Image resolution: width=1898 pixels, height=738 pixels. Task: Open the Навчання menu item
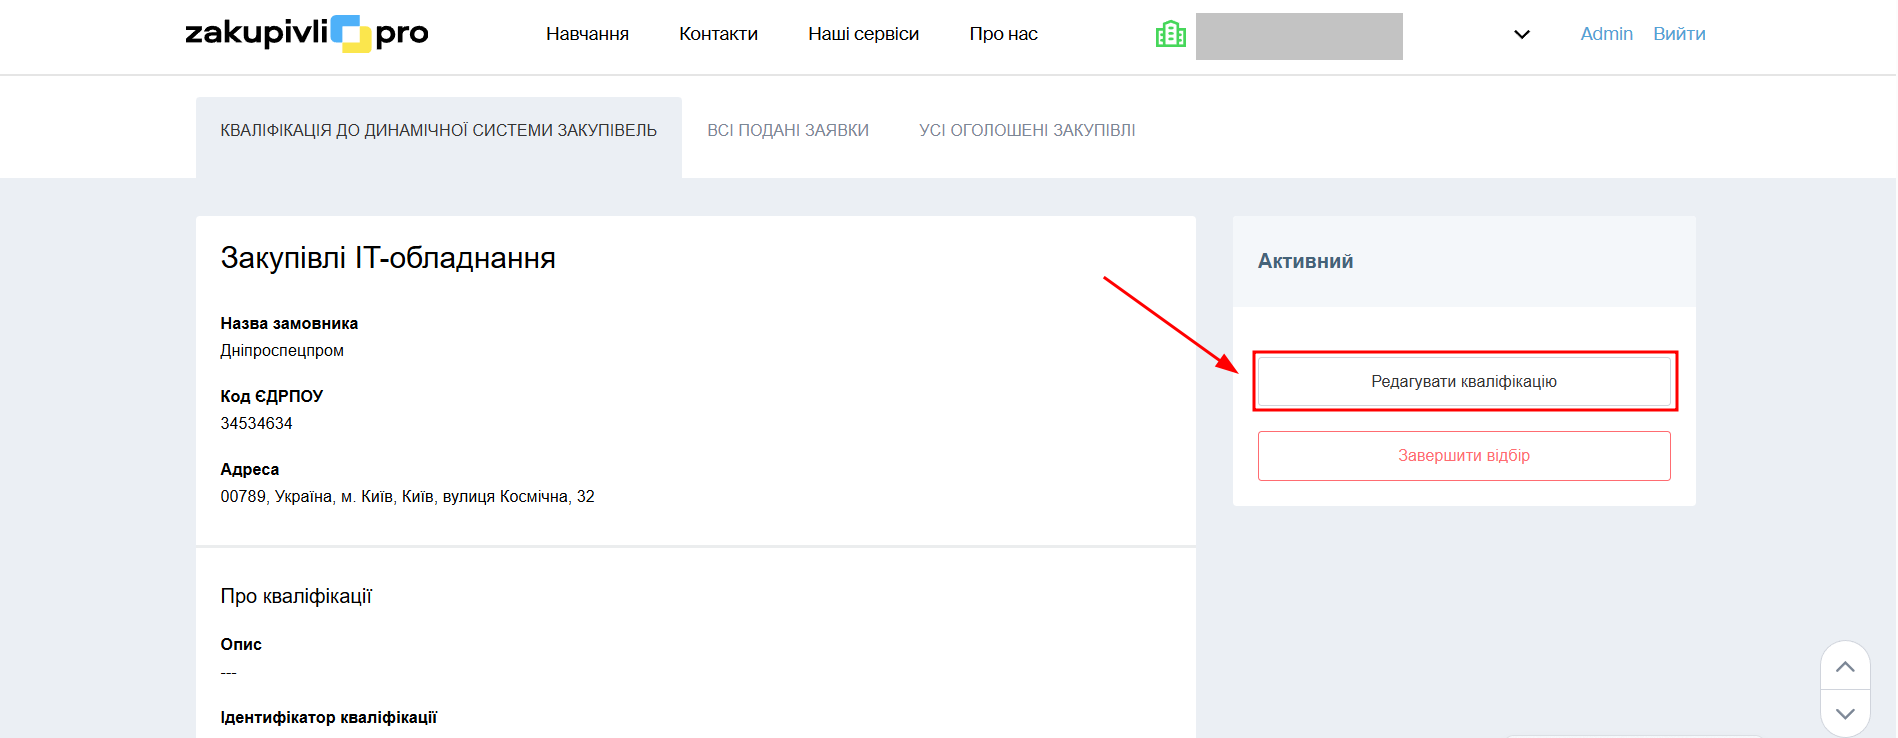coord(587,34)
